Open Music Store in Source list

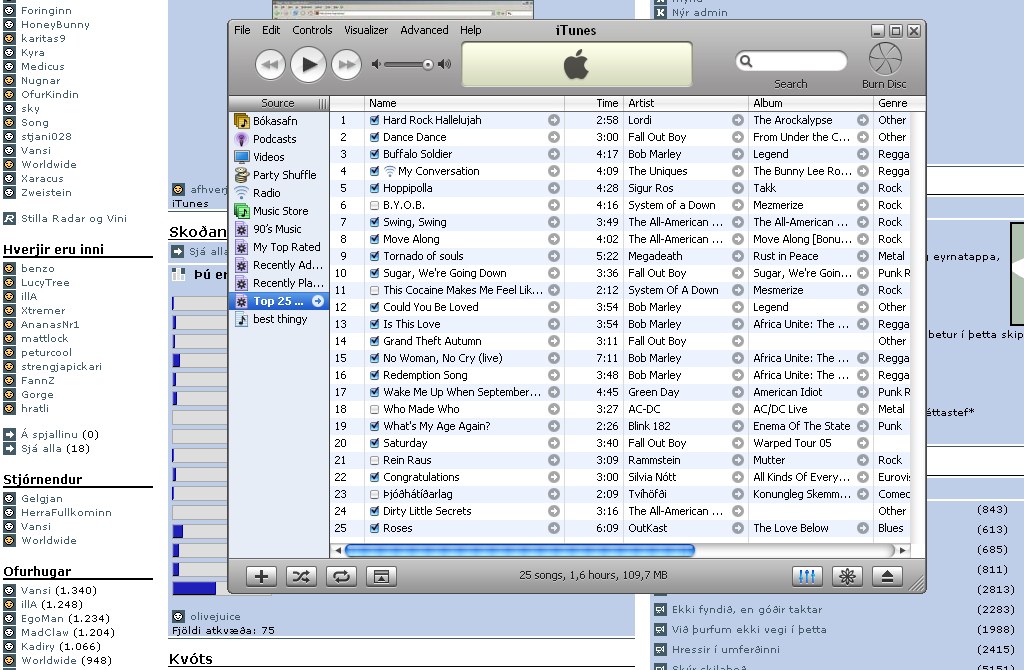(279, 211)
